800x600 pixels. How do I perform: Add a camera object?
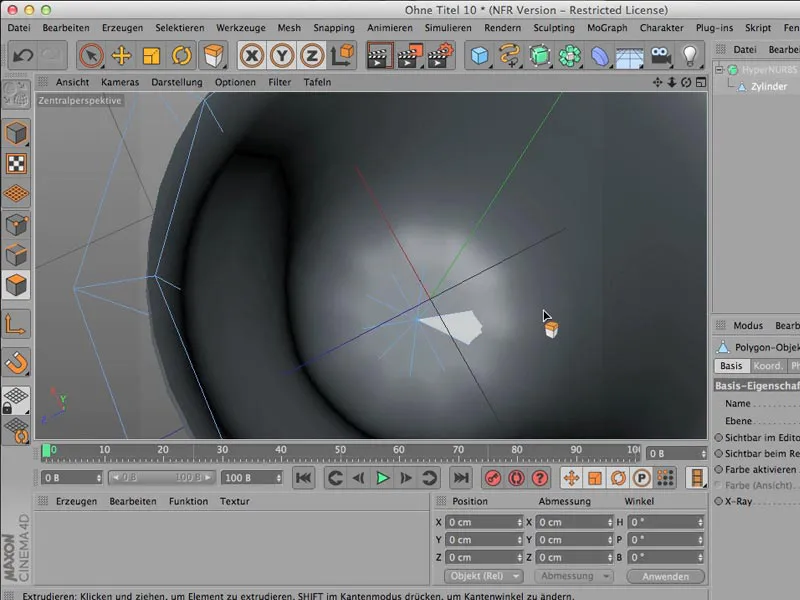click(661, 55)
